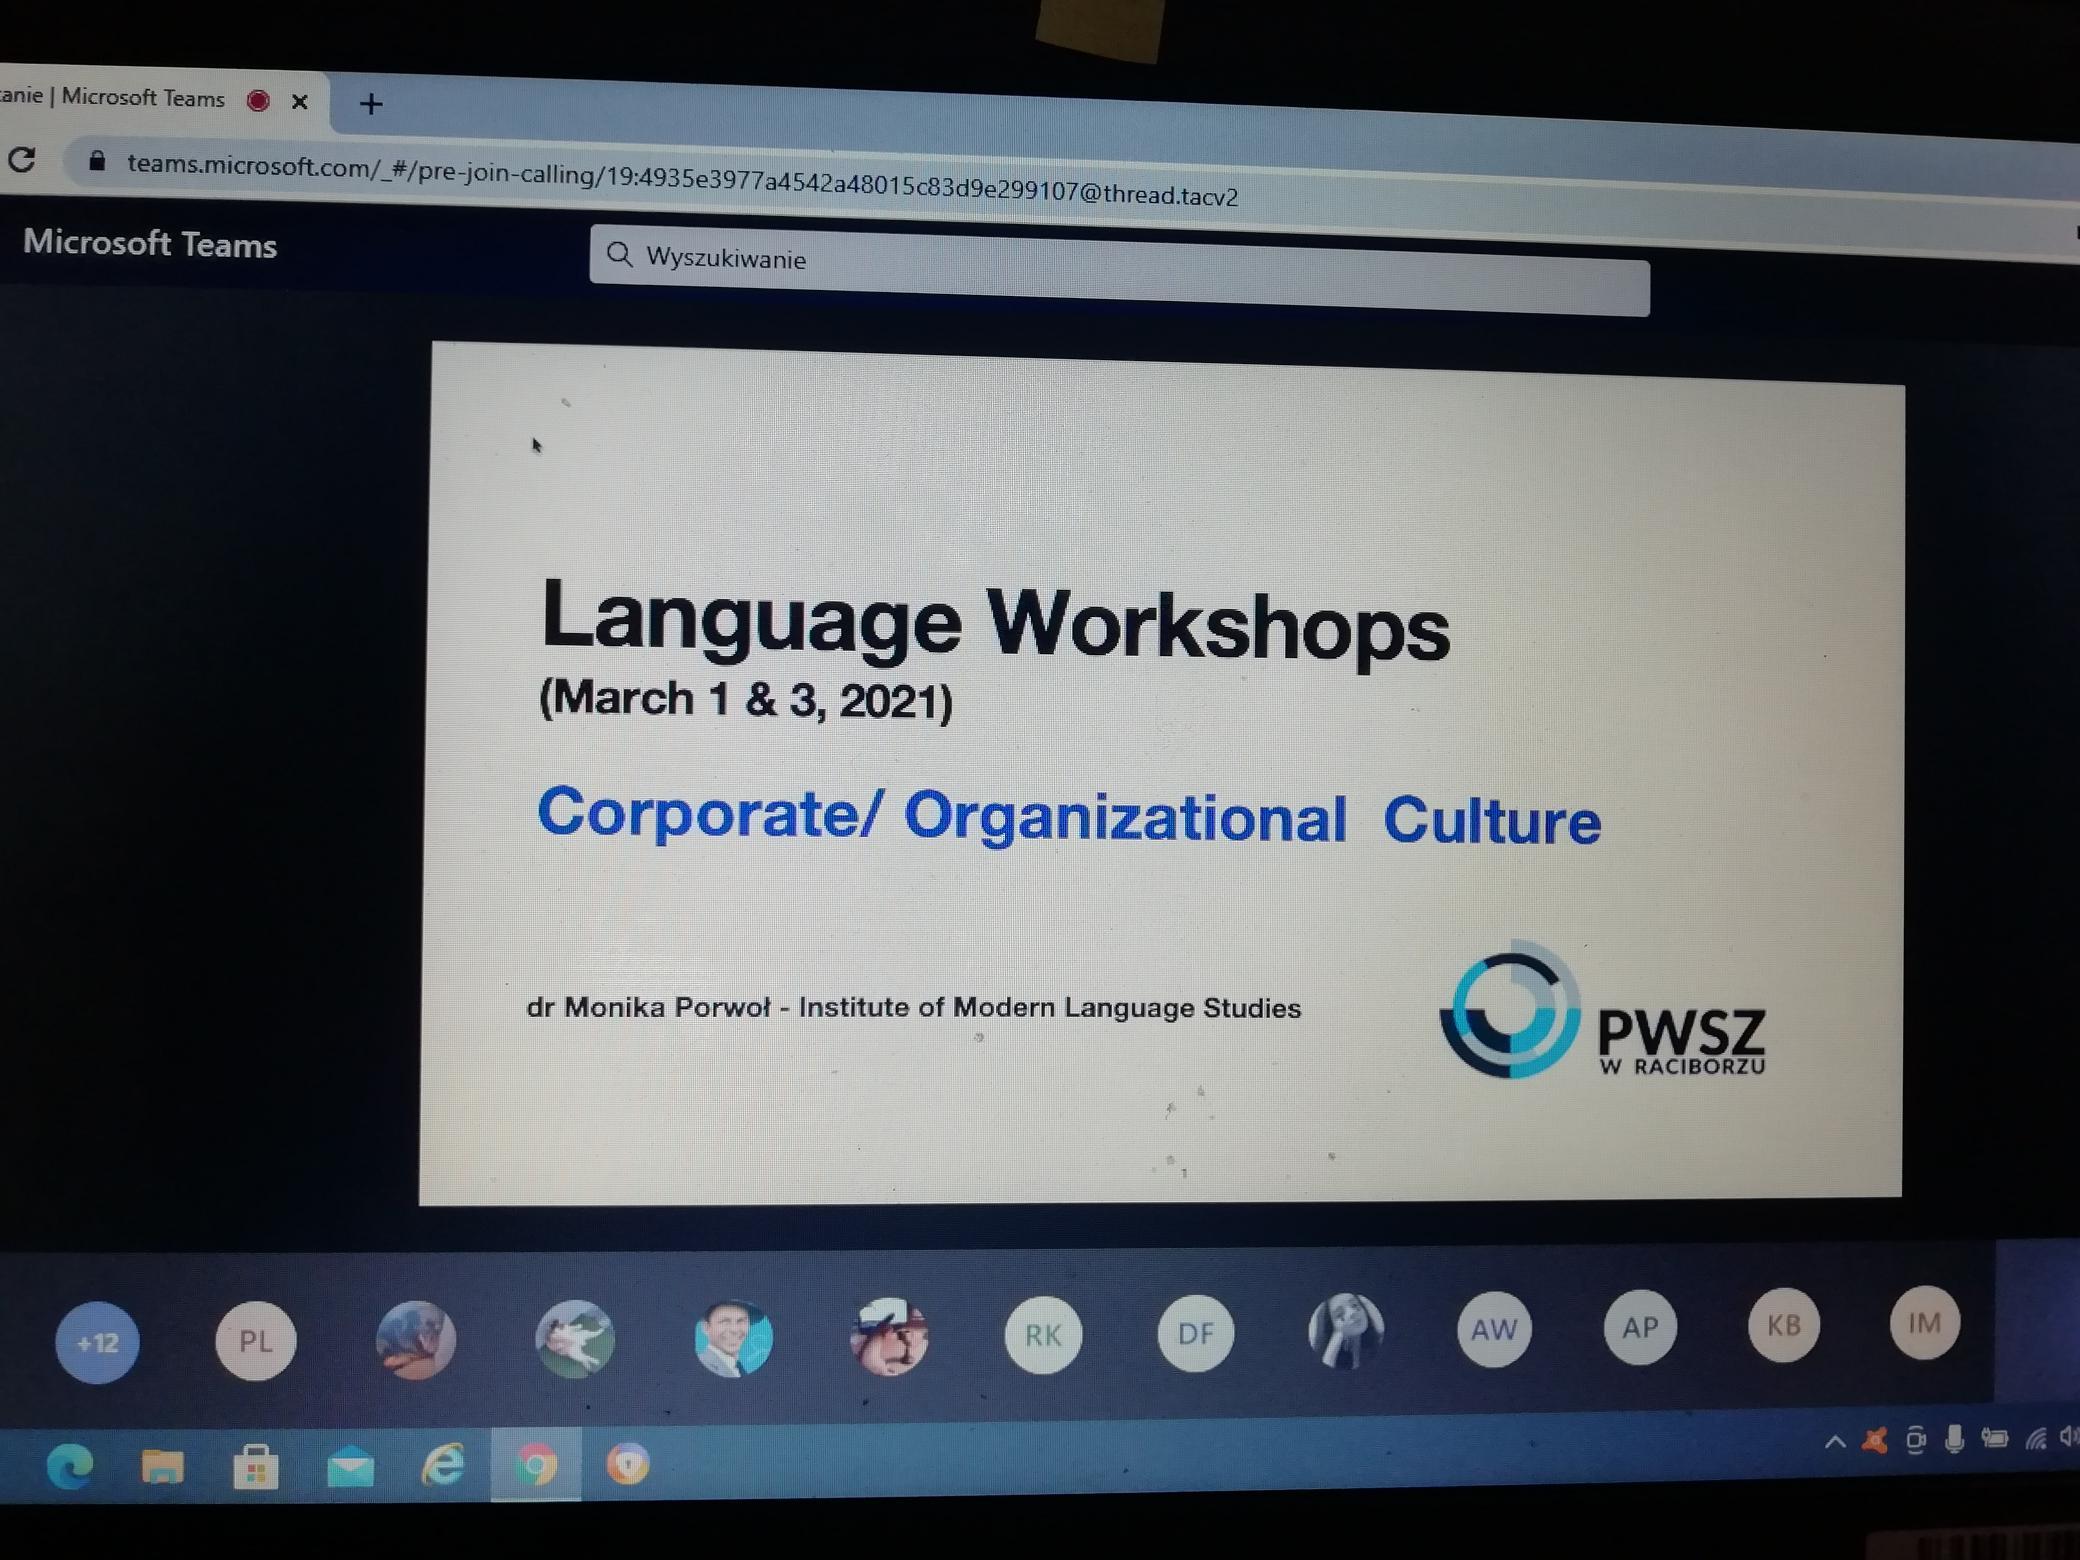Click the lock icon in the address bar
The height and width of the screenshot is (1560, 2080).
[97, 162]
